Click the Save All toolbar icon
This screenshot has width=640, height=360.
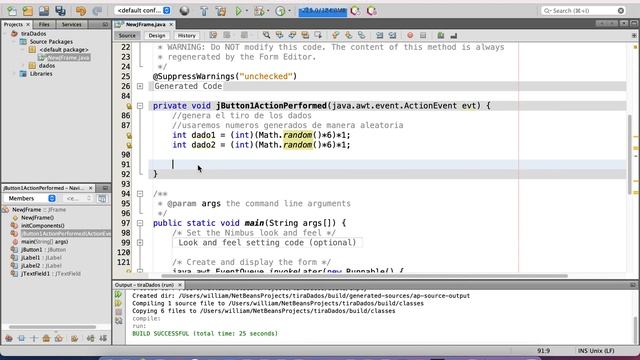point(60,11)
